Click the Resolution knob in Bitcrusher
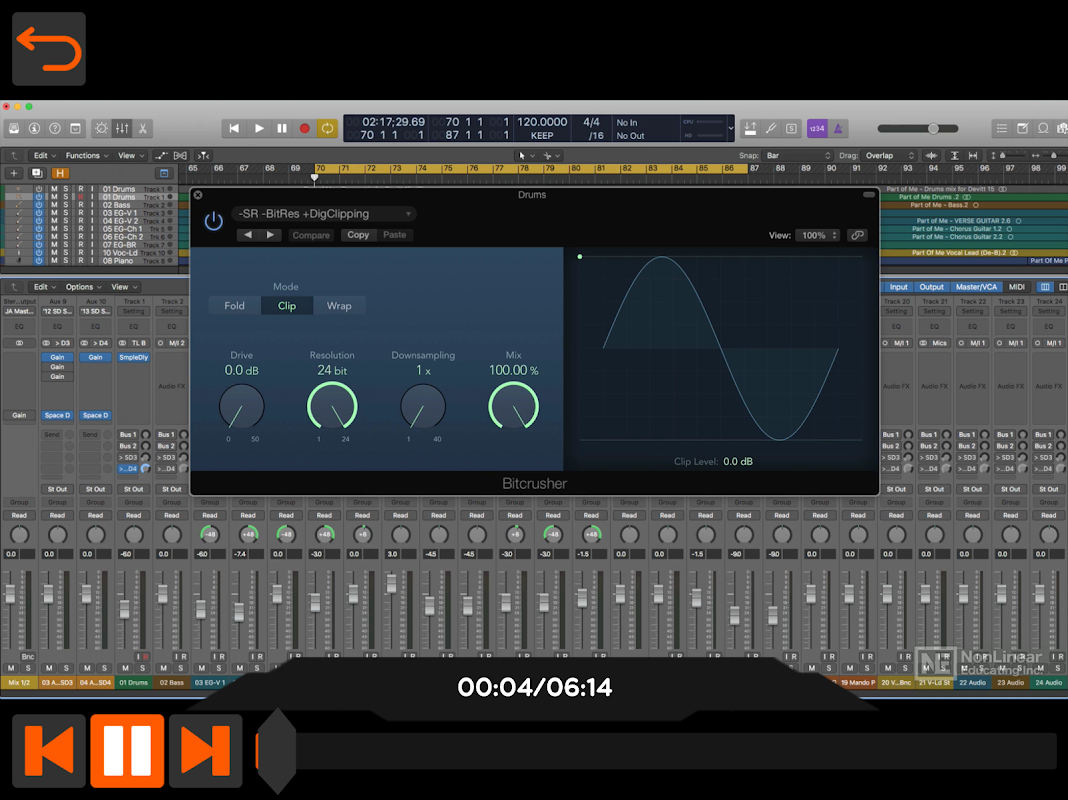The width and height of the screenshot is (1068, 800). 332,406
